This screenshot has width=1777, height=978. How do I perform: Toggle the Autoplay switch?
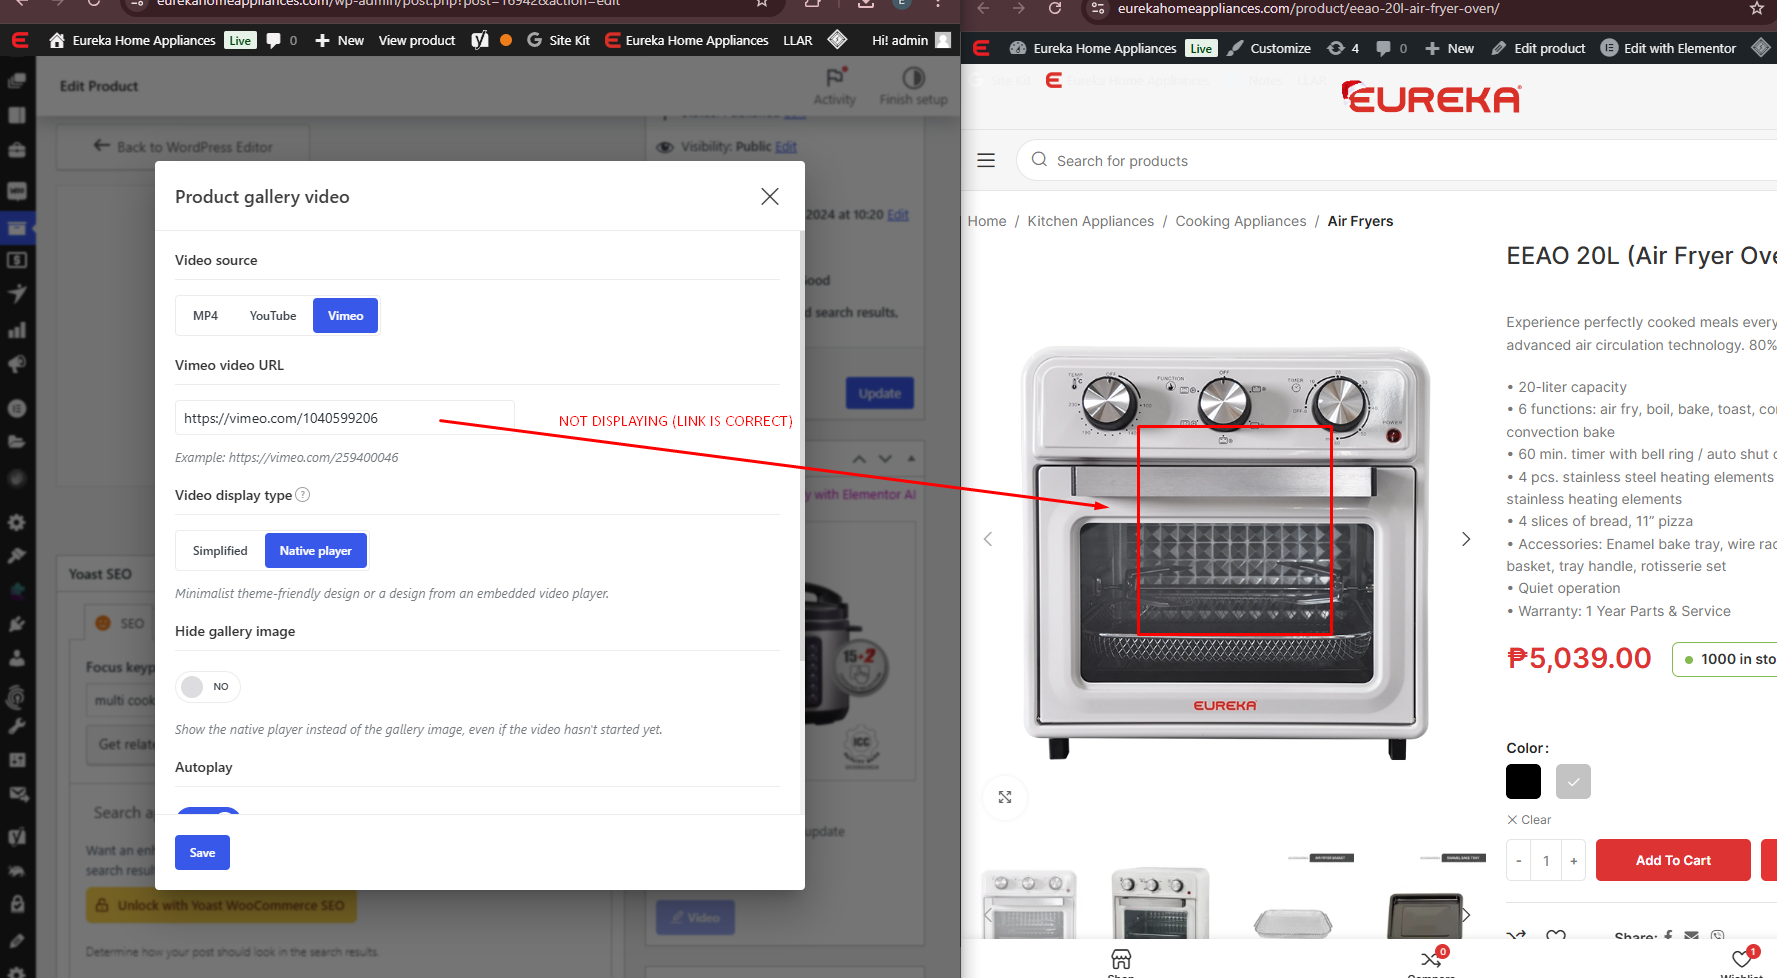tap(208, 811)
